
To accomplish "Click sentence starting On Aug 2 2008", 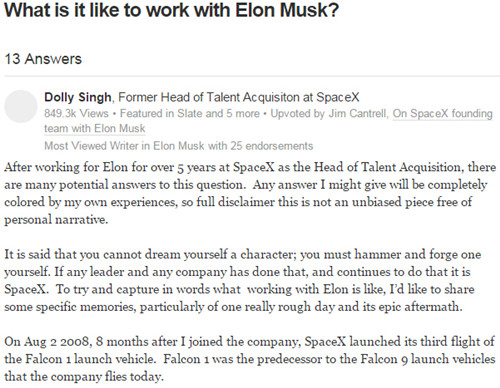I will click(x=249, y=350).
